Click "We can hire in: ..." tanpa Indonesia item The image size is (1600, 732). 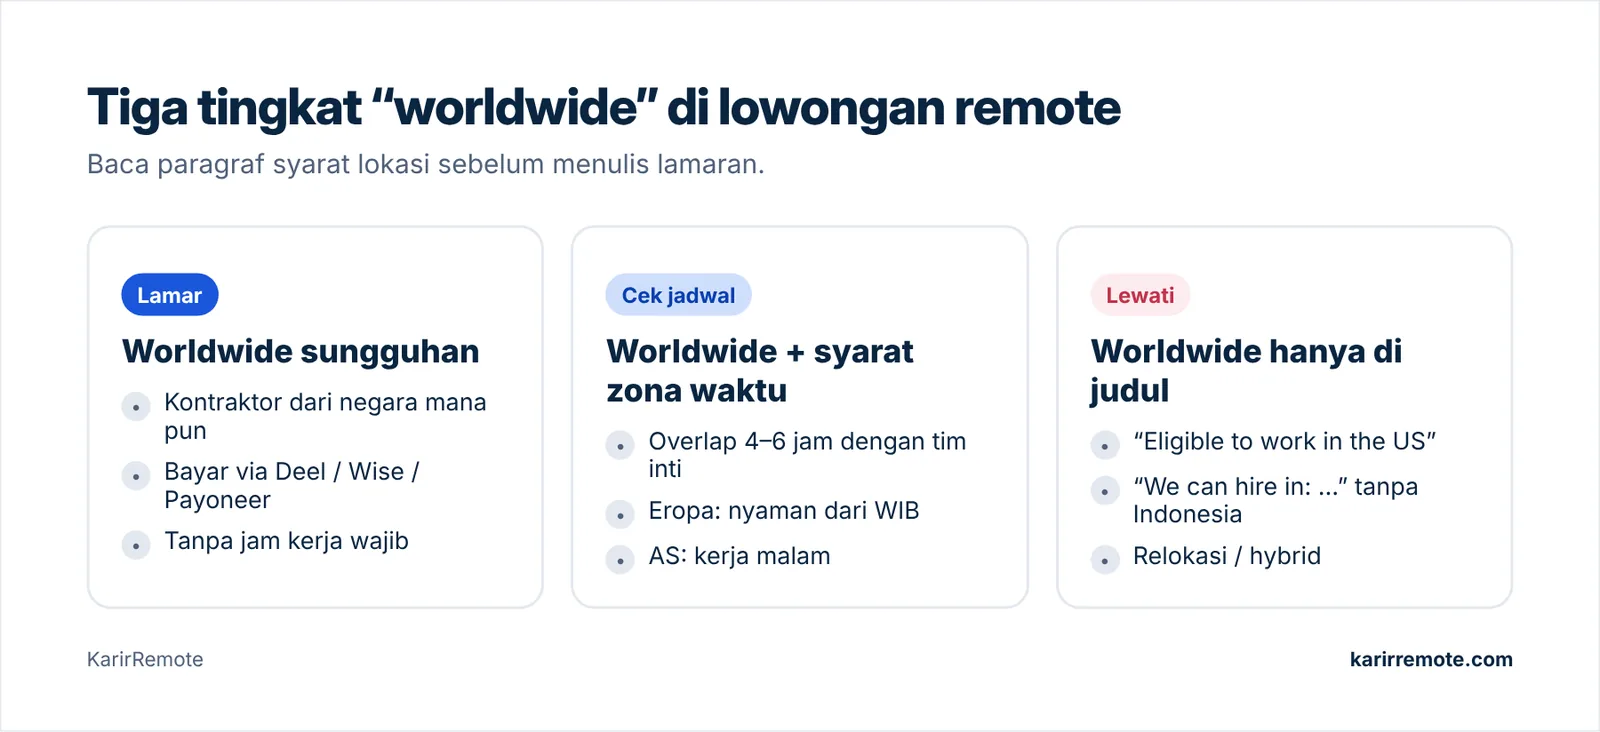[x=1275, y=500]
